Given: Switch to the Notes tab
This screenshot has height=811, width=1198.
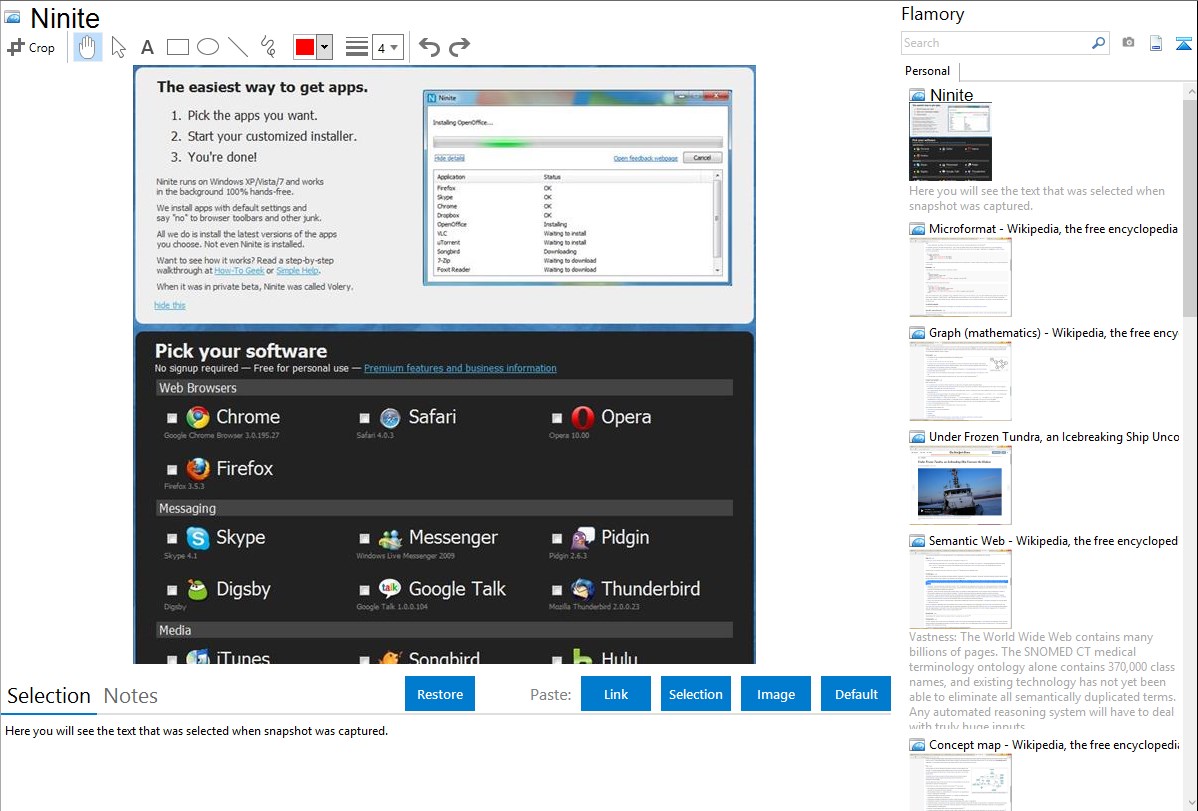Looking at the screenshot, I should 131,696.
